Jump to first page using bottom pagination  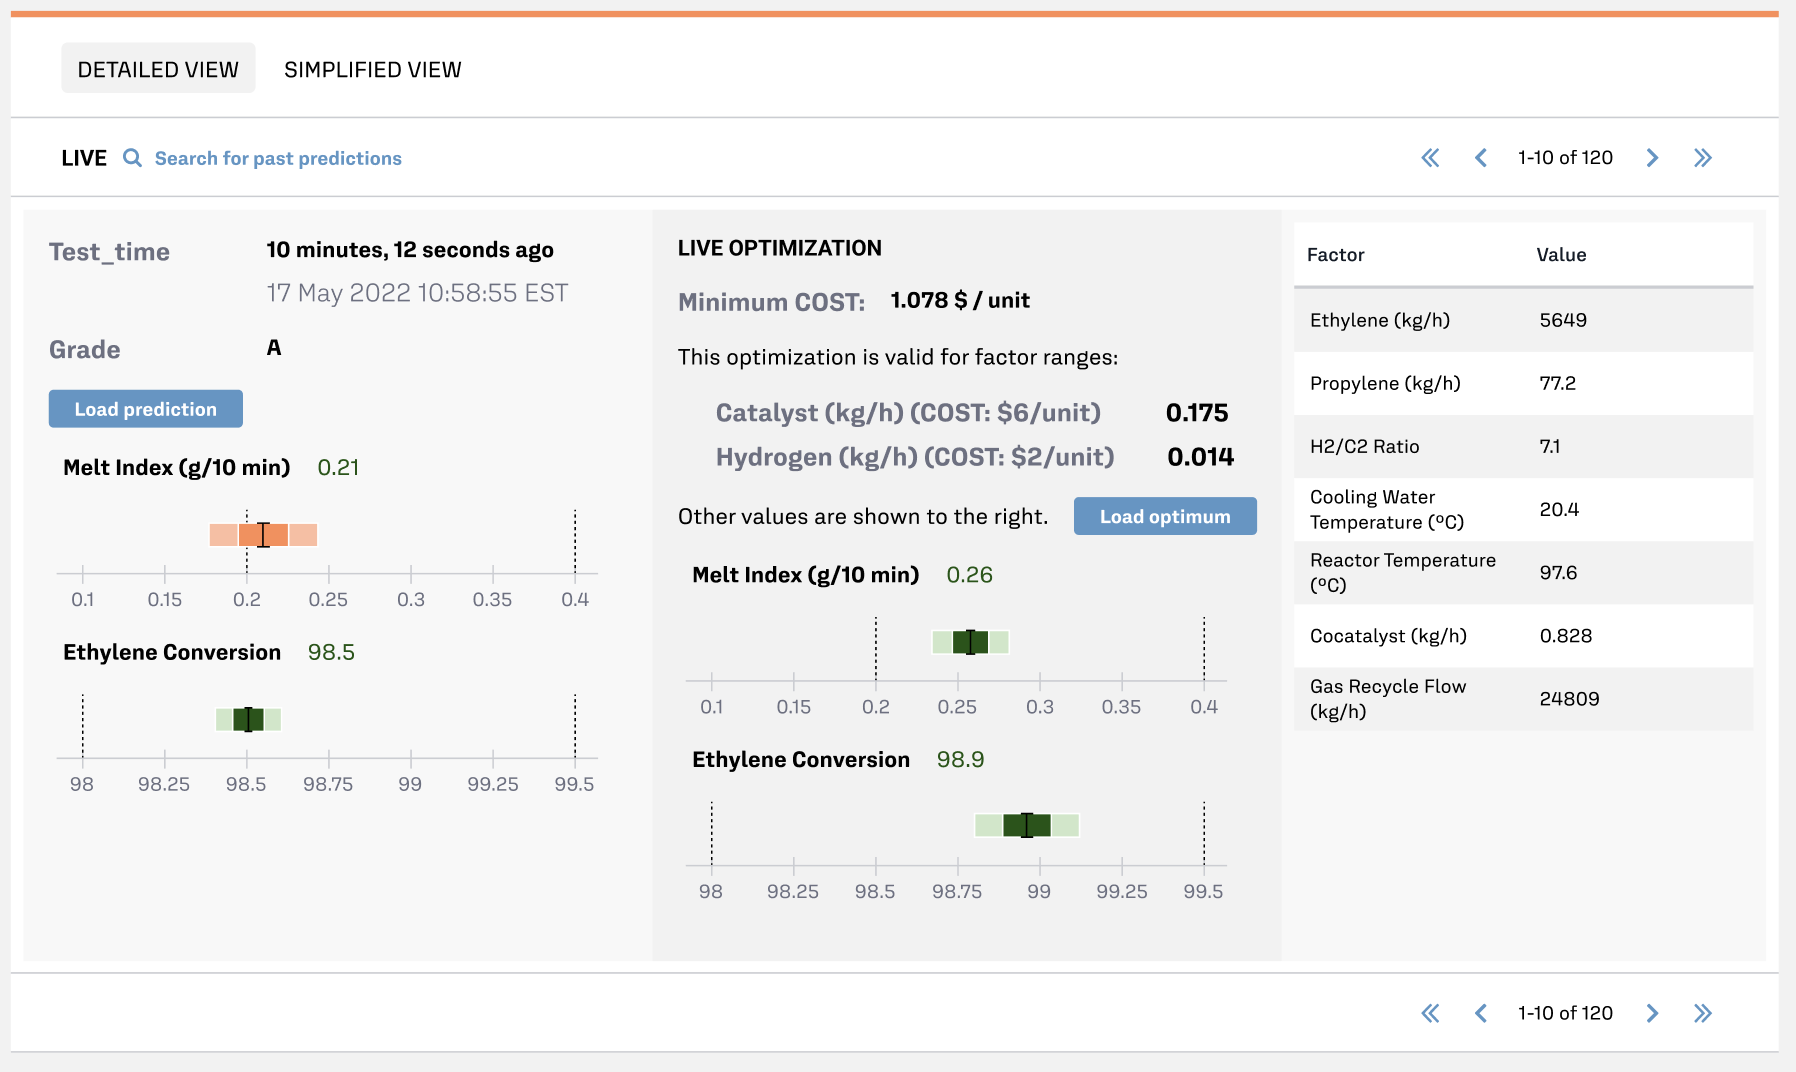1430,1013
